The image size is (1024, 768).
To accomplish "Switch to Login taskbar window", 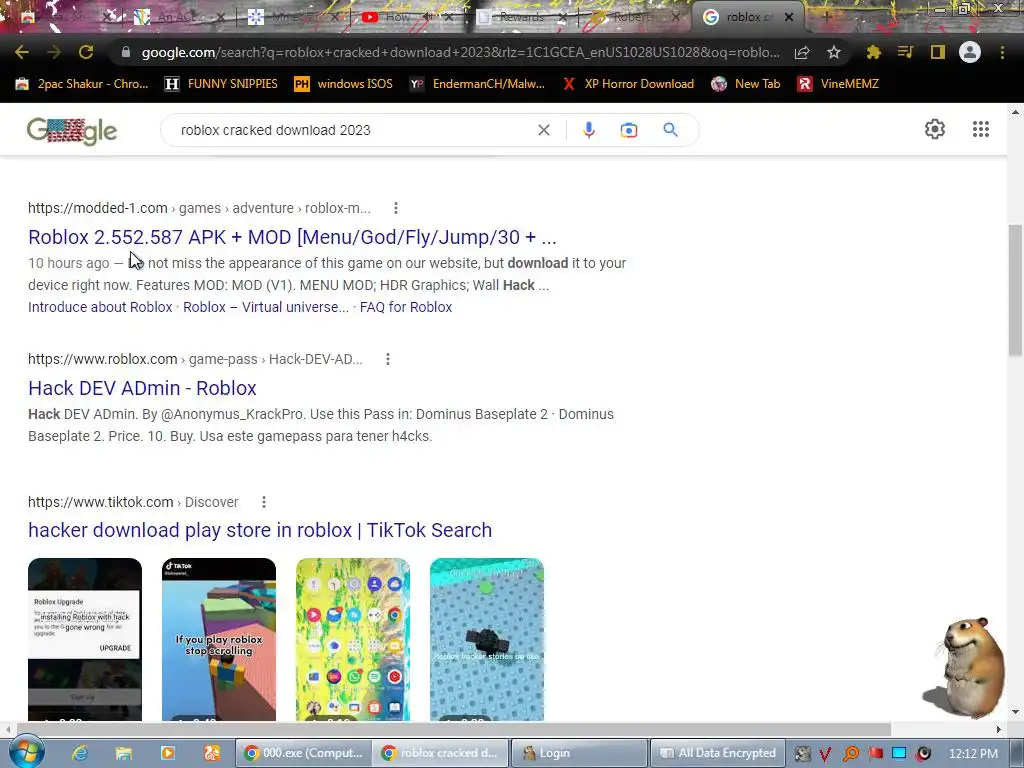I will point(577,753).
